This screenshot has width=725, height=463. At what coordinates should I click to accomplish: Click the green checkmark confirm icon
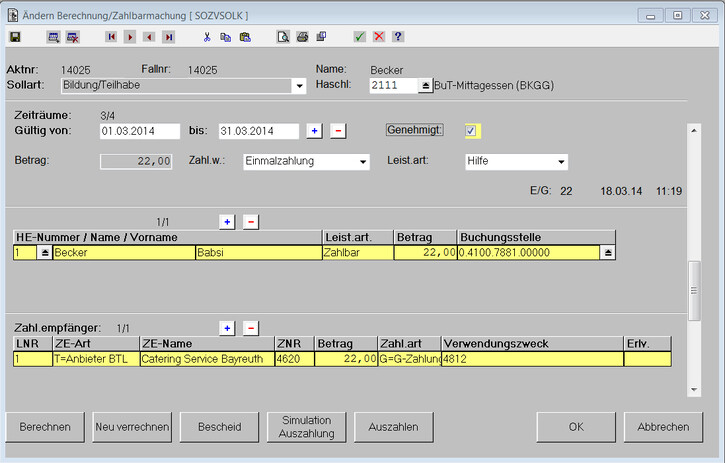359,37
